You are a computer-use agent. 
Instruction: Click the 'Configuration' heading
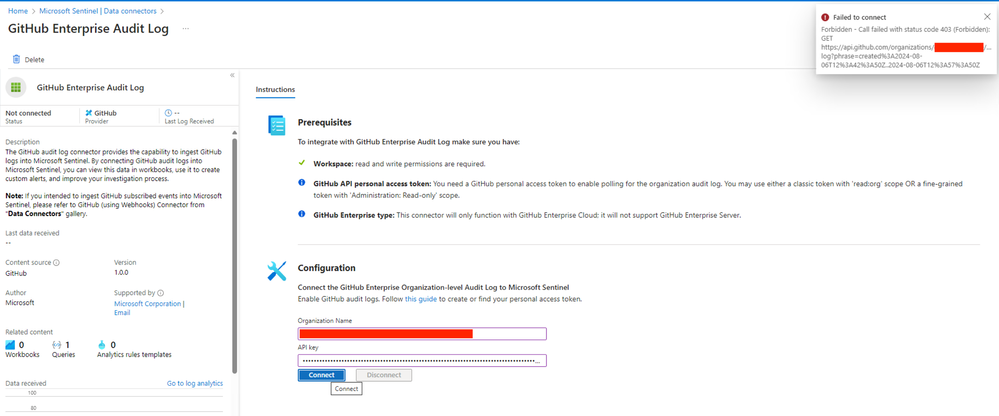(326, 268)
